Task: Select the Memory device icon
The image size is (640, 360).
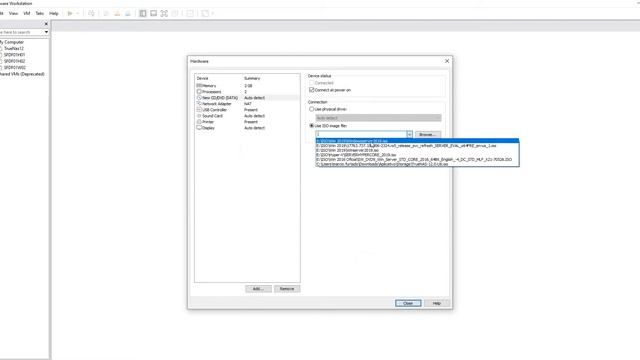Action: tap(199, 86)
